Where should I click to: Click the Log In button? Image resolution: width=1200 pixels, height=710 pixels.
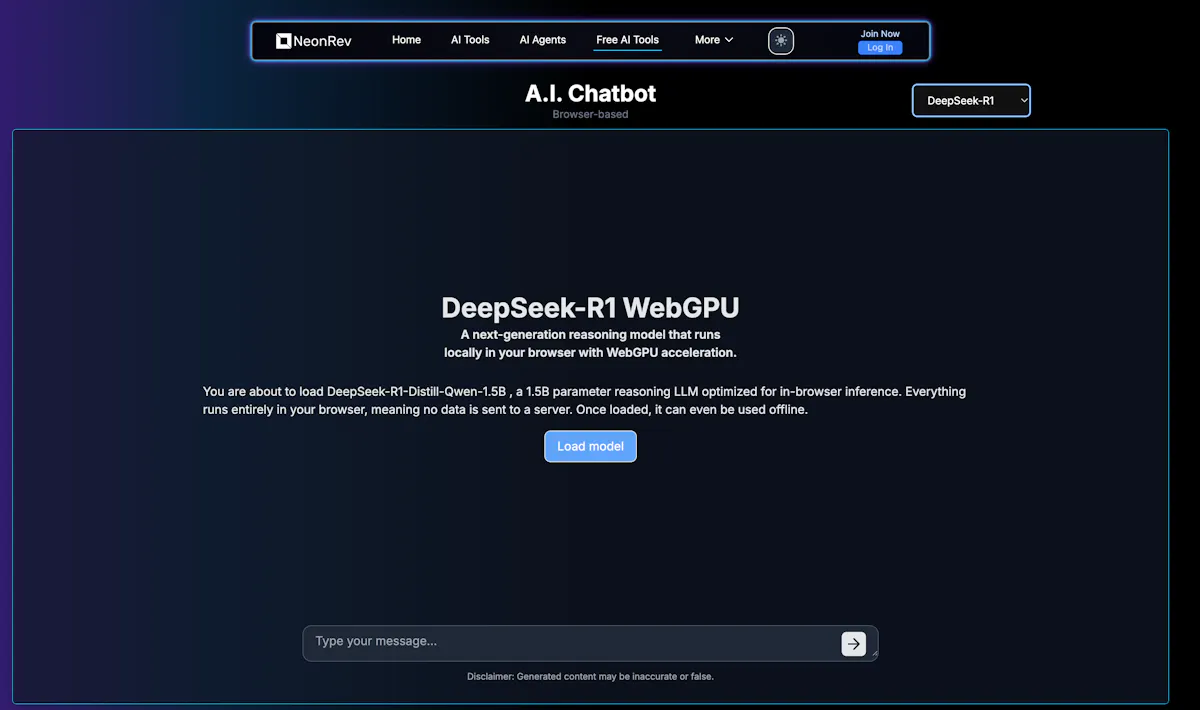pyautogui.click(x=880, y=47)
